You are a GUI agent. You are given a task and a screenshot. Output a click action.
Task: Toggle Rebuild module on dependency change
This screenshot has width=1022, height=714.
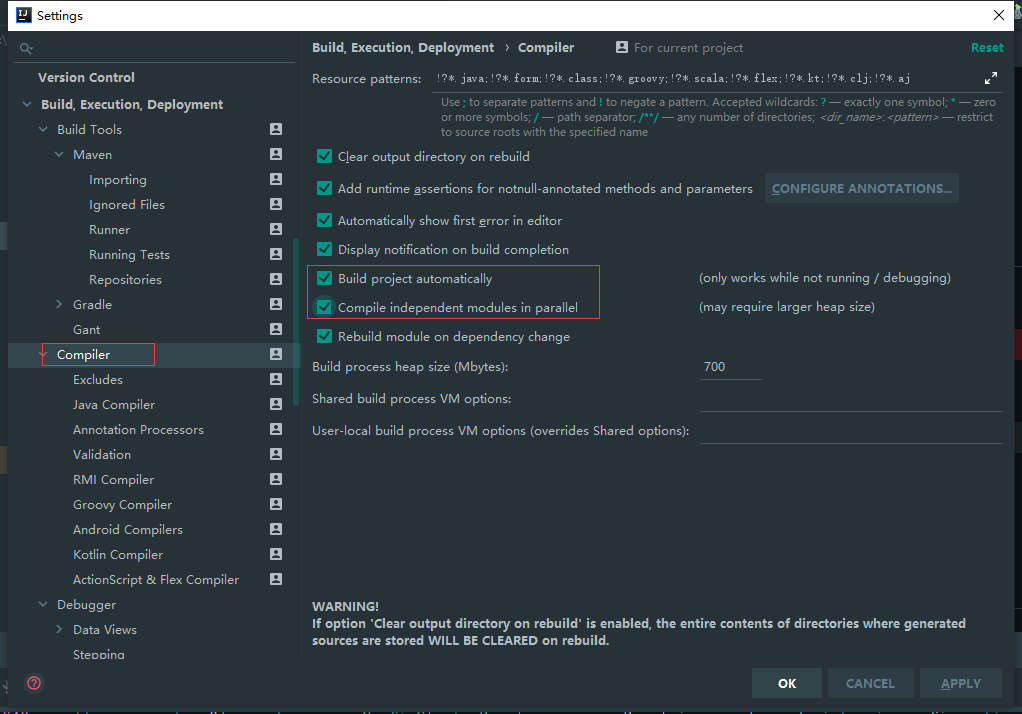(324, 336)
